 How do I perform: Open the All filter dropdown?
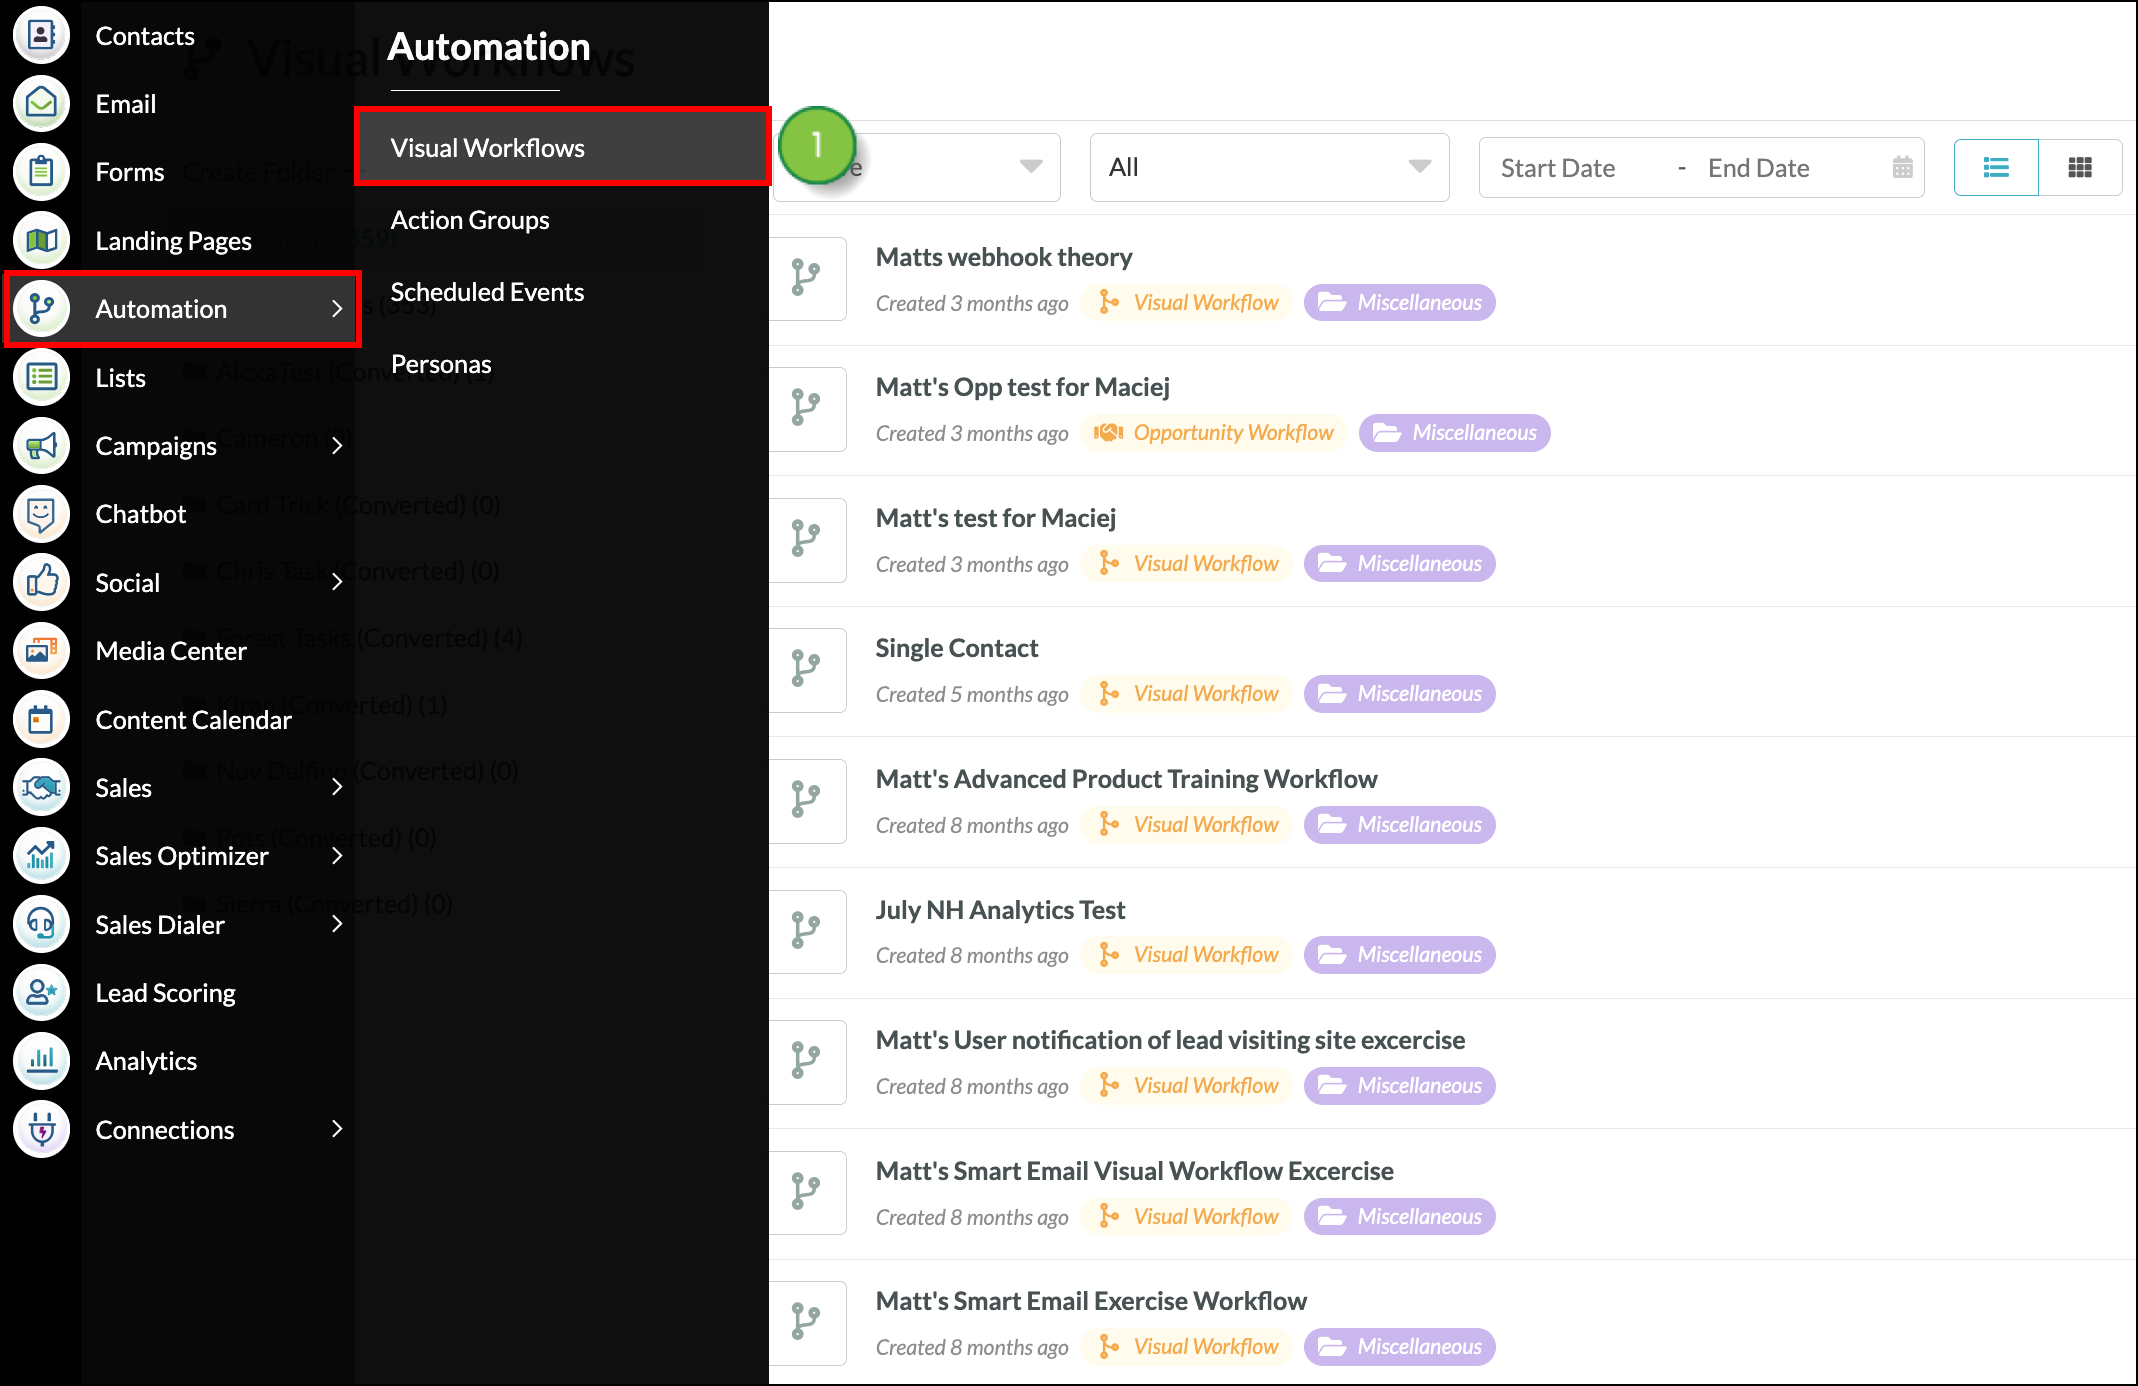coord(1268,167)
